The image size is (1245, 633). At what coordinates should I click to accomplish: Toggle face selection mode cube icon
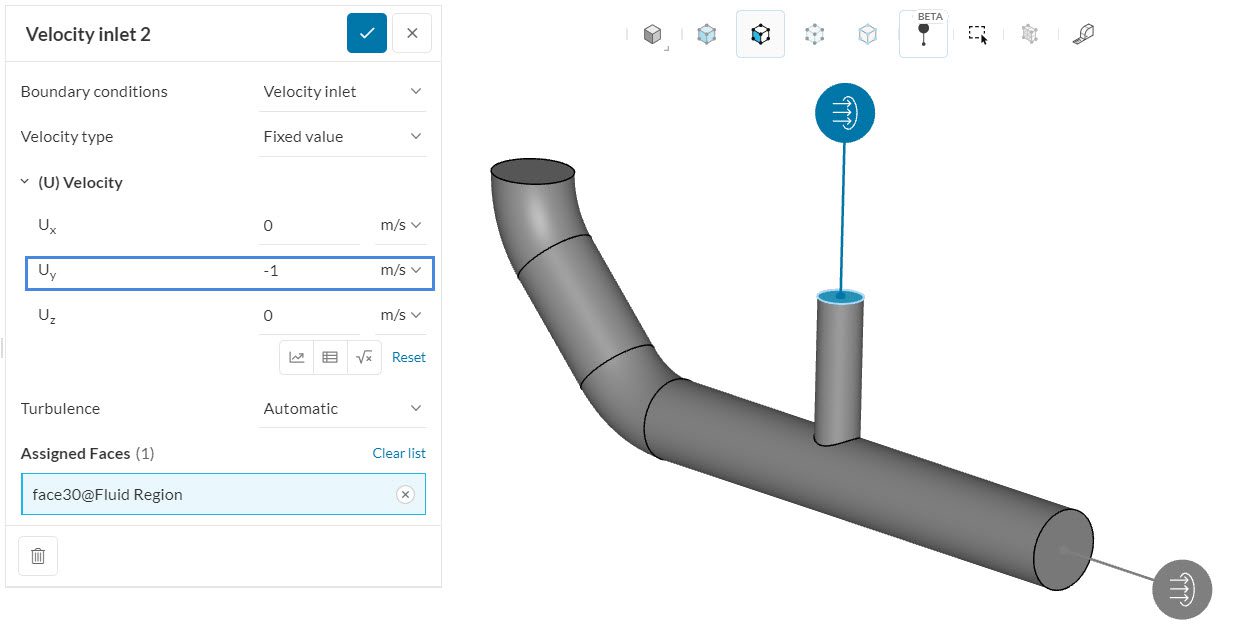tap(760, 35)
